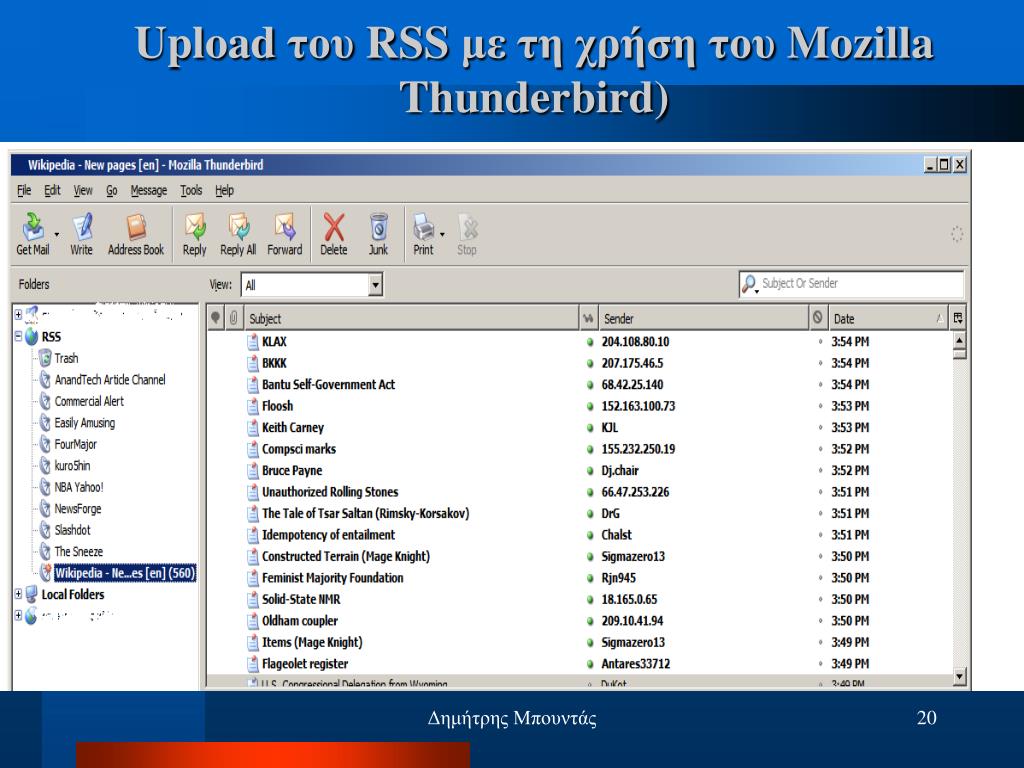1024x768 pixels.
Task: Select the Easily Amusing feed
Action: click(x=84, y=423)
